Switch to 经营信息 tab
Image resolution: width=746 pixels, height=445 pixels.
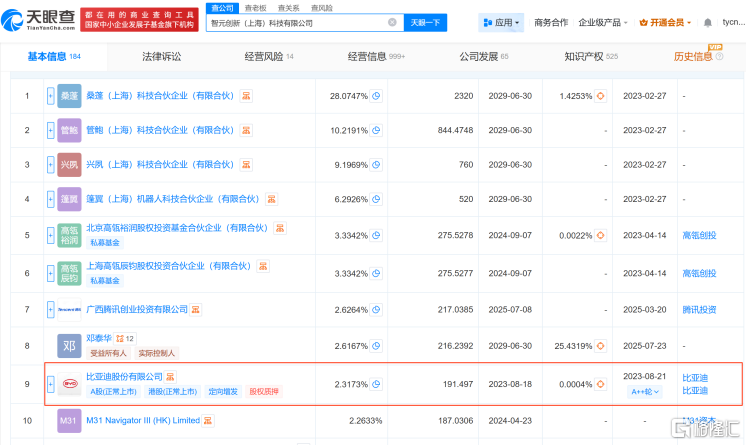pos(376,57)
